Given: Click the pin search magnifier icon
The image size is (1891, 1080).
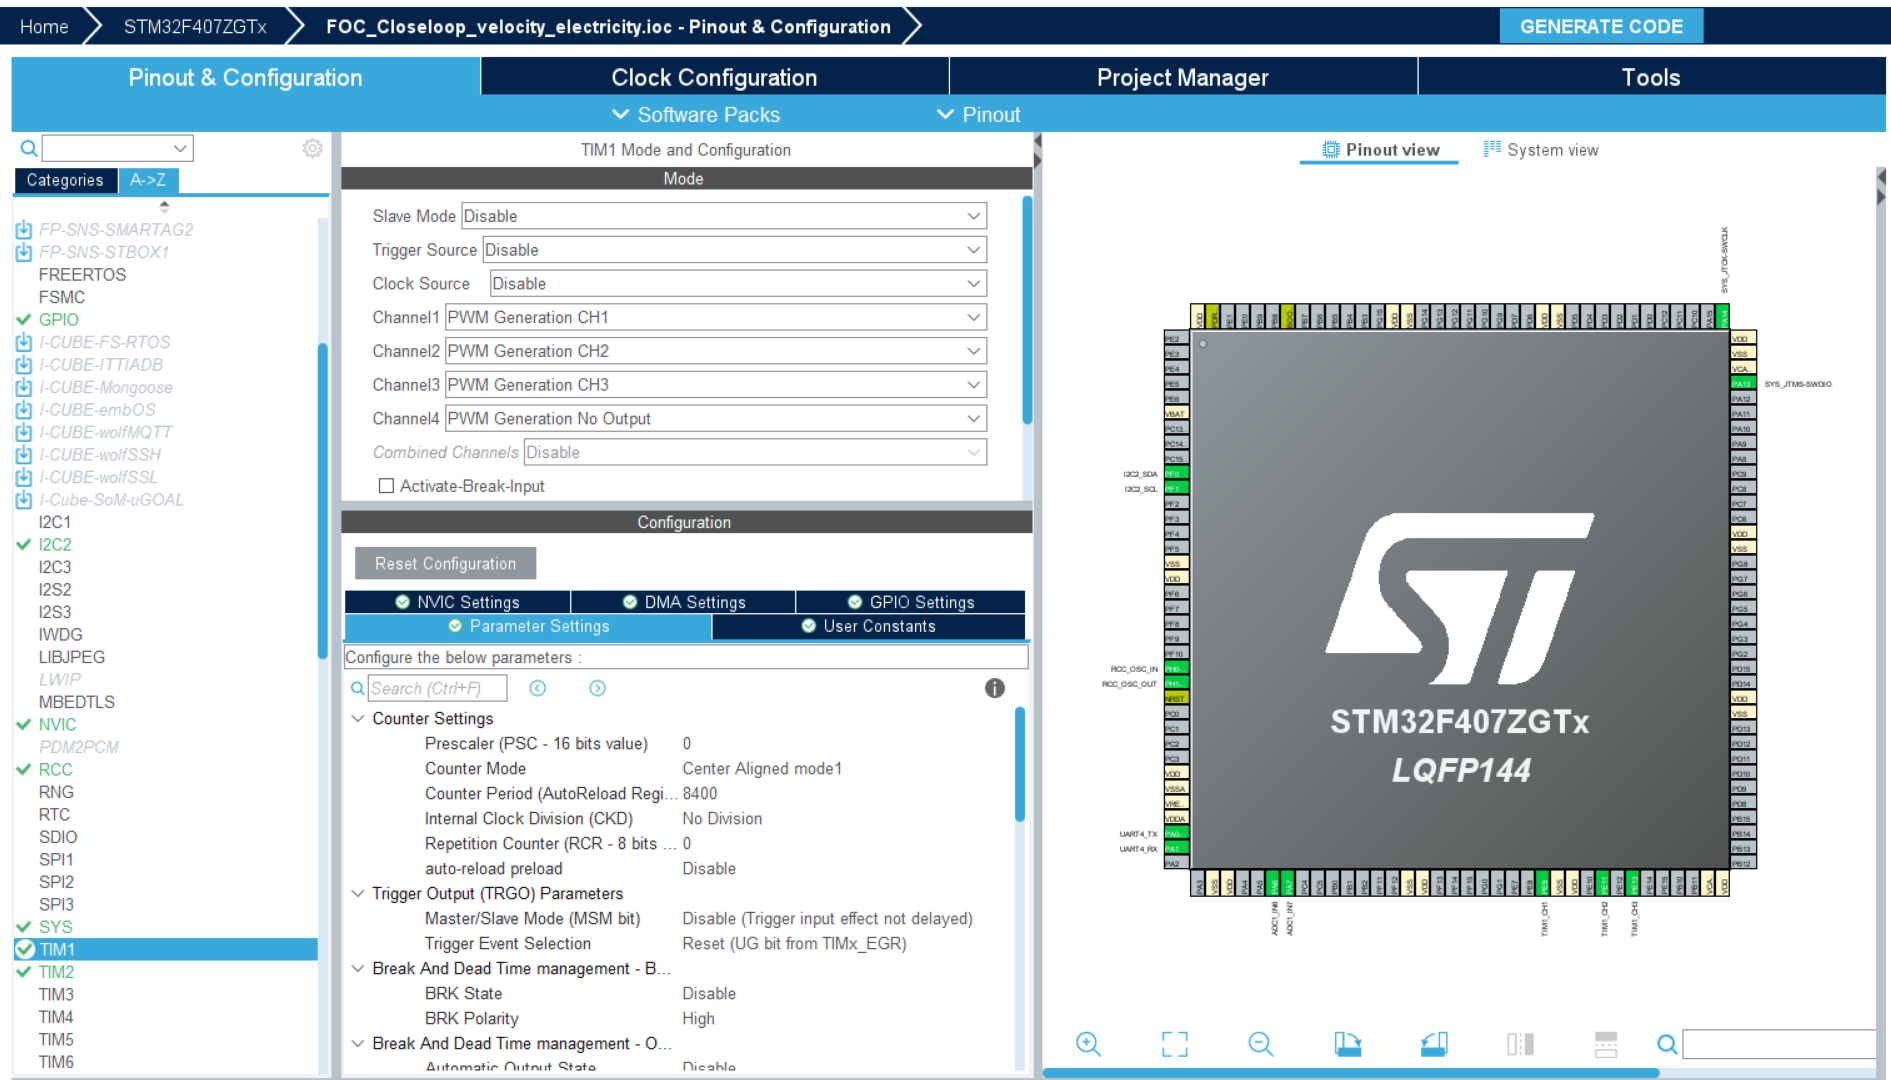Looking at the screenshot, I should tap(1667, 1045).
